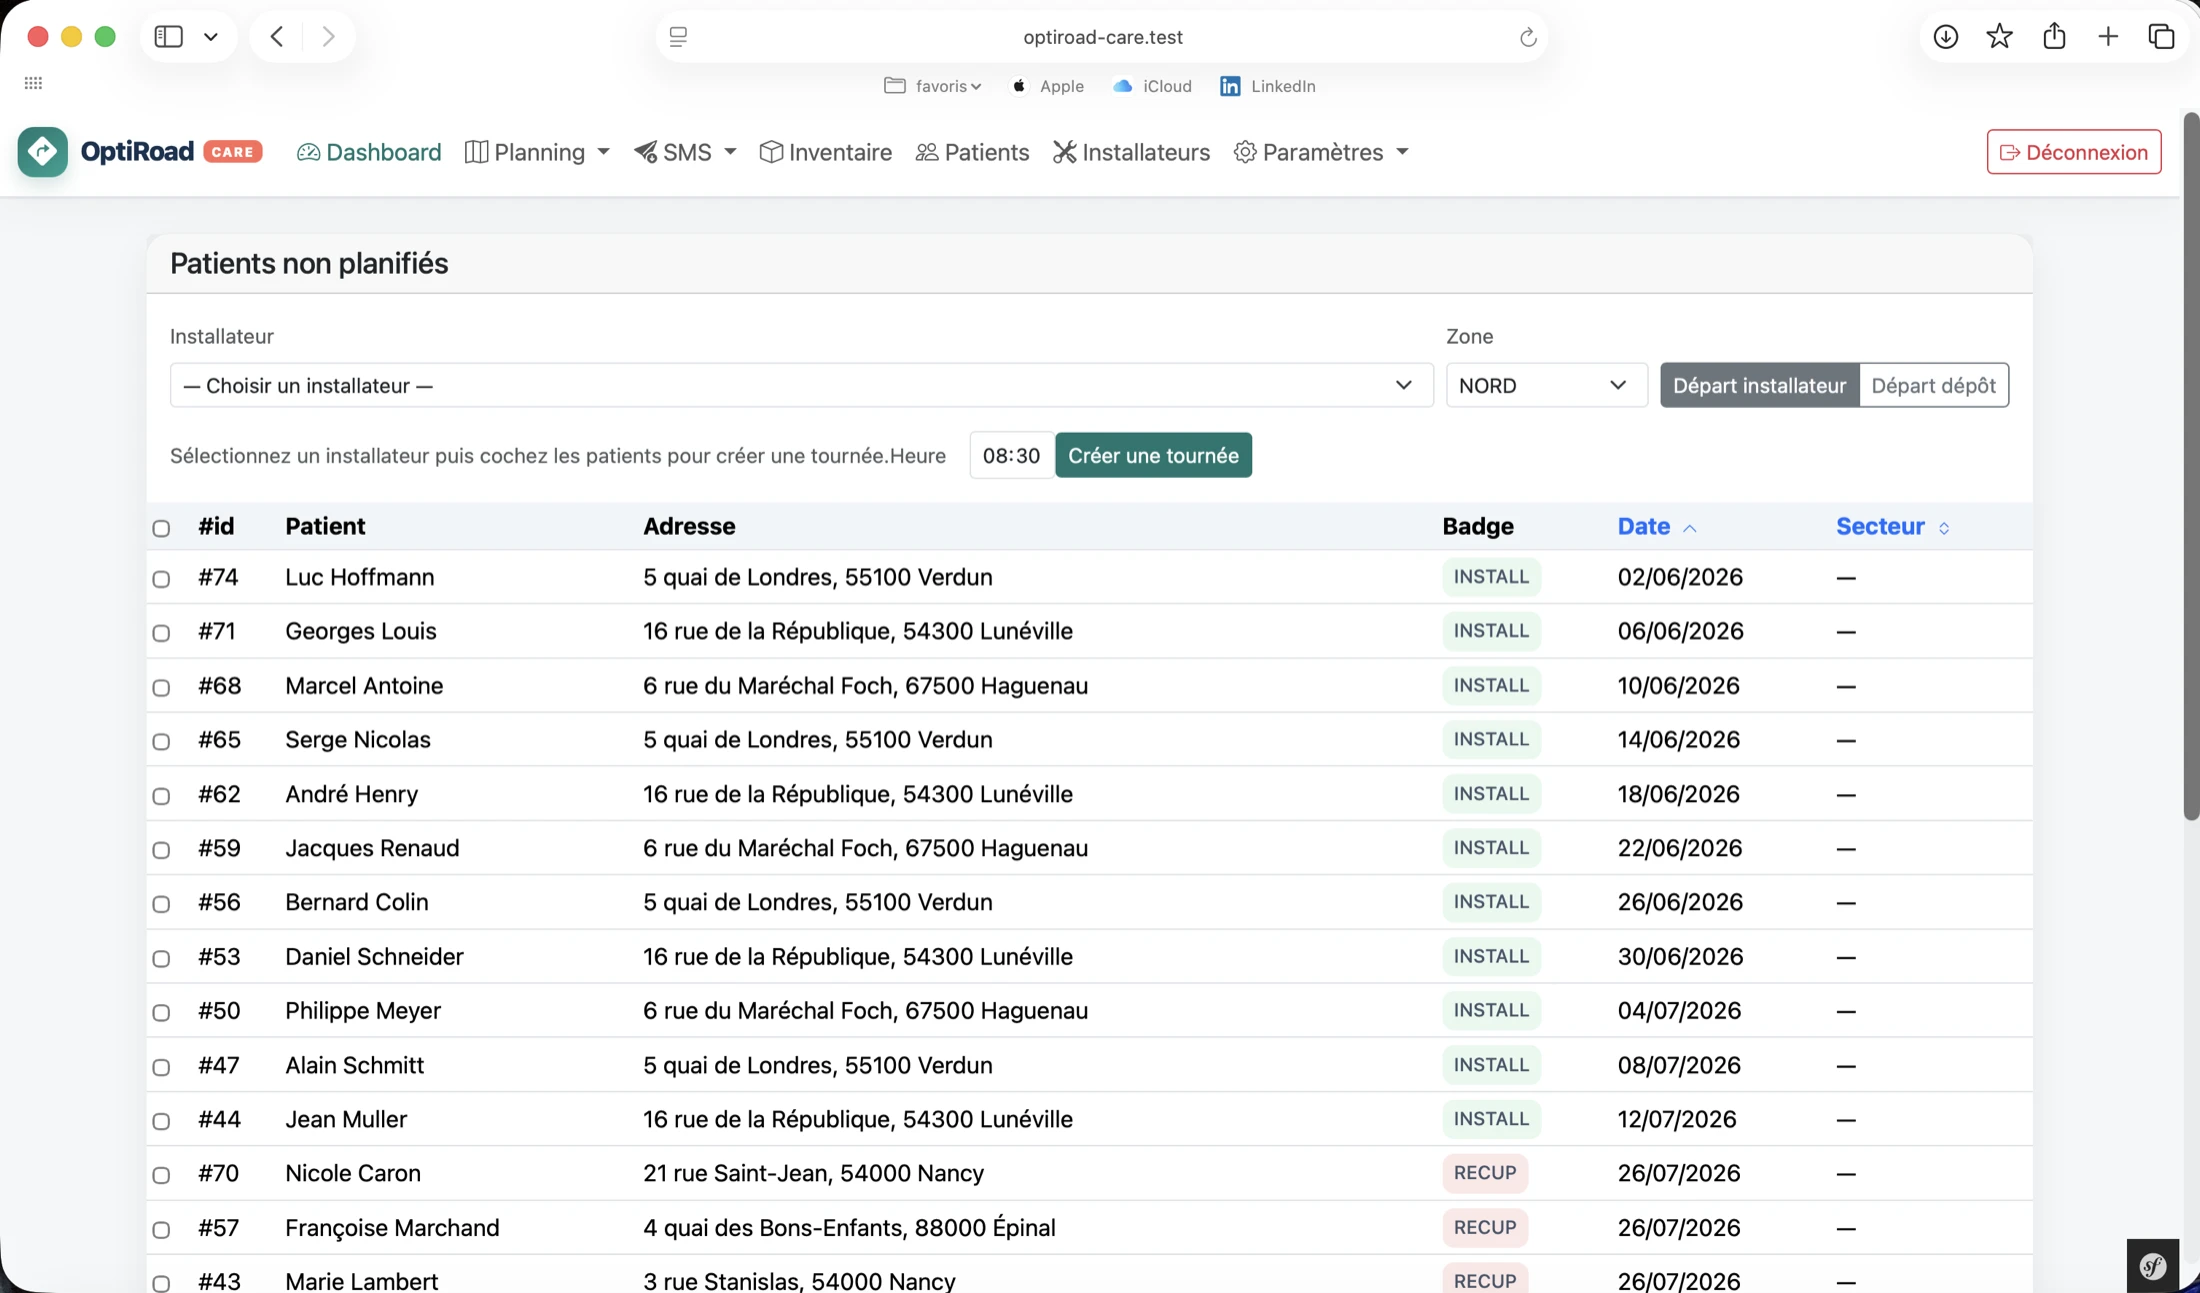Open the Safari sidebar toggle
Image resolution: width=2200 pixels, height=1293 pixels.
click(x=169, y=37)
